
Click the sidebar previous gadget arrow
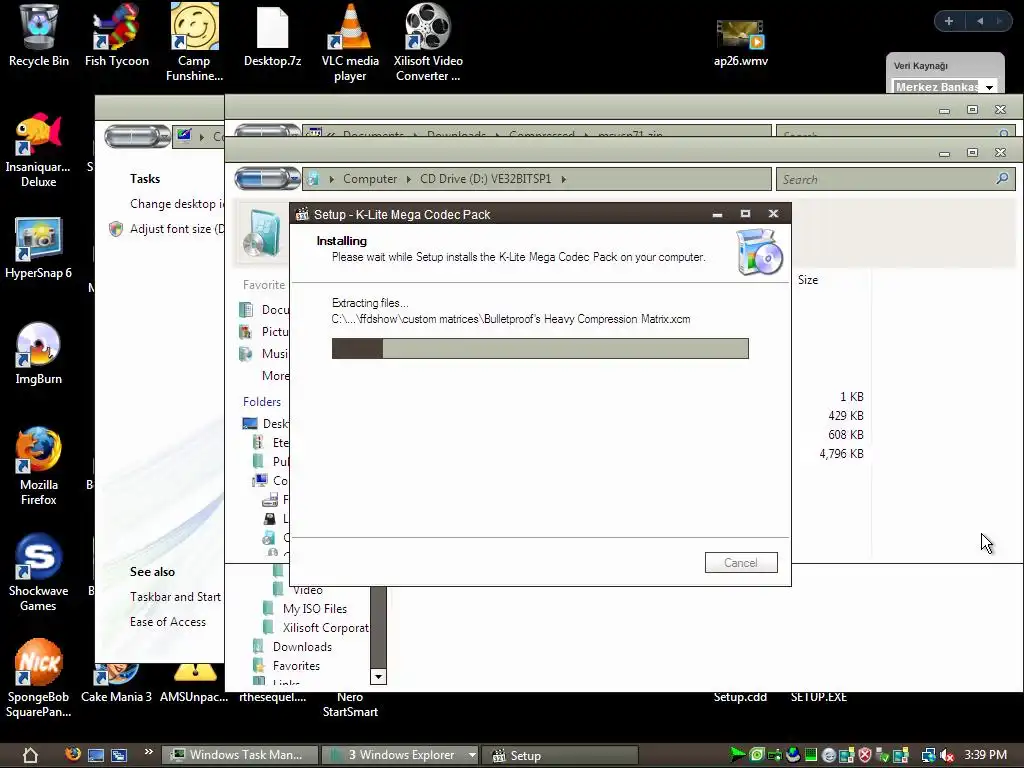[980, 21]
